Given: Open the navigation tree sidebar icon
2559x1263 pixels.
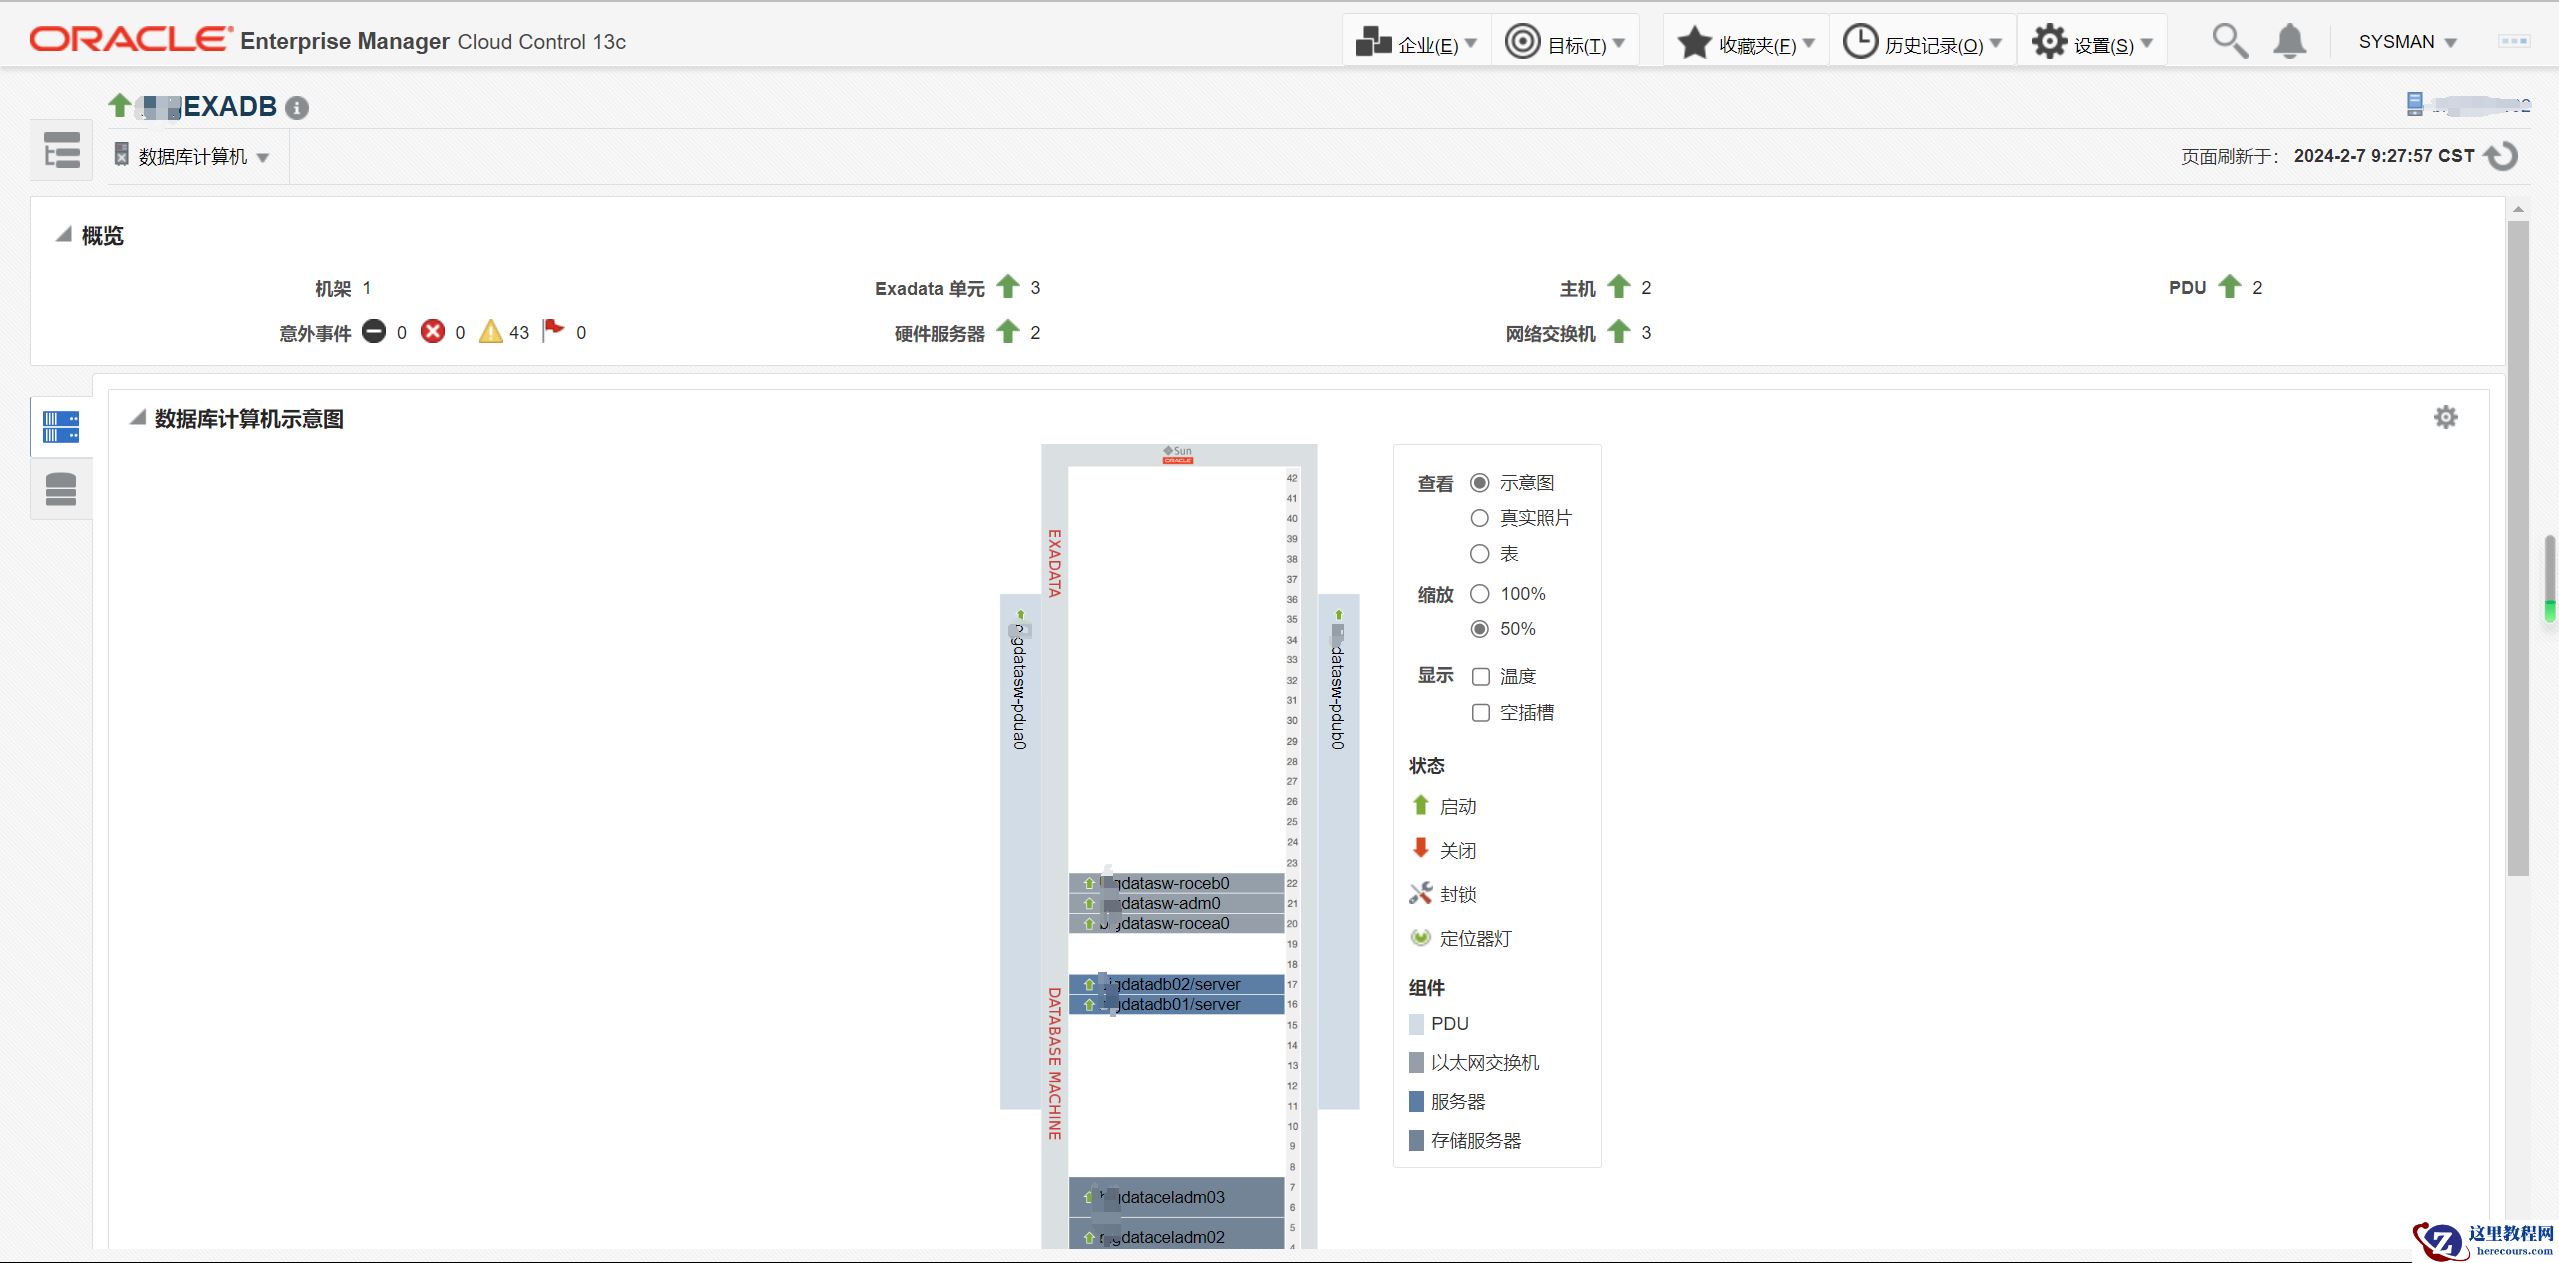Looking at the screenshot, I should (62, 151).
